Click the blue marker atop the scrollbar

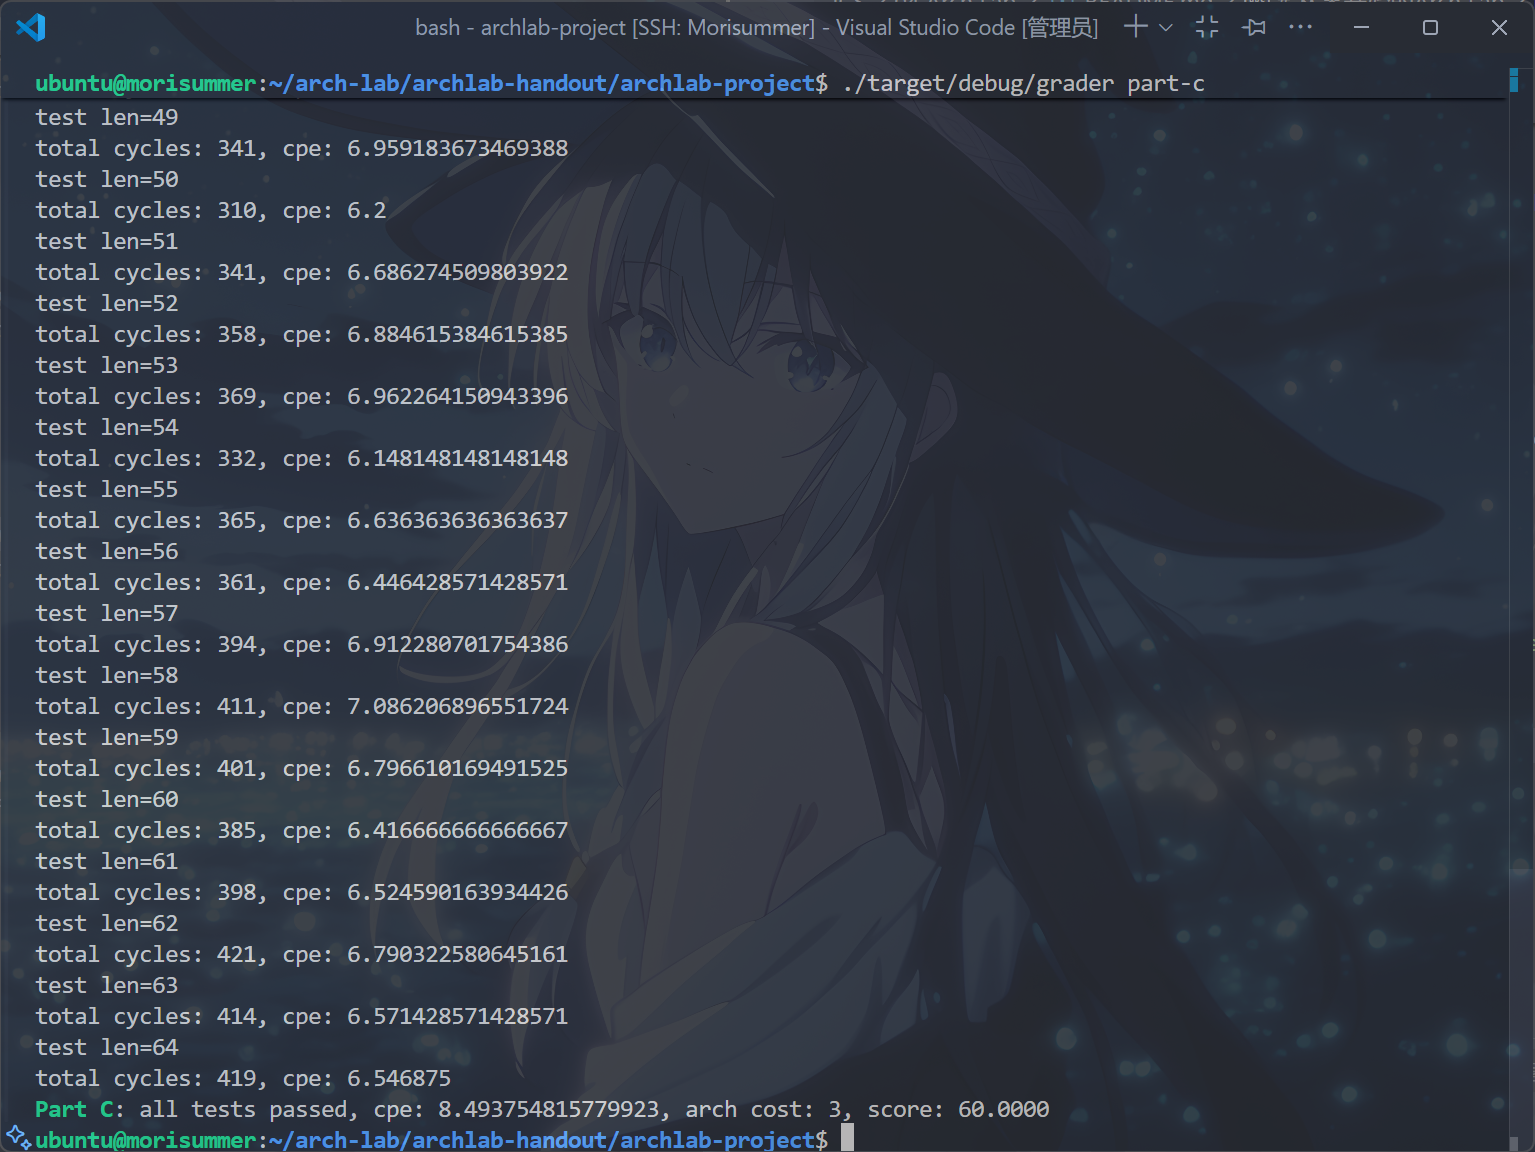click(x=1514, y=80)
